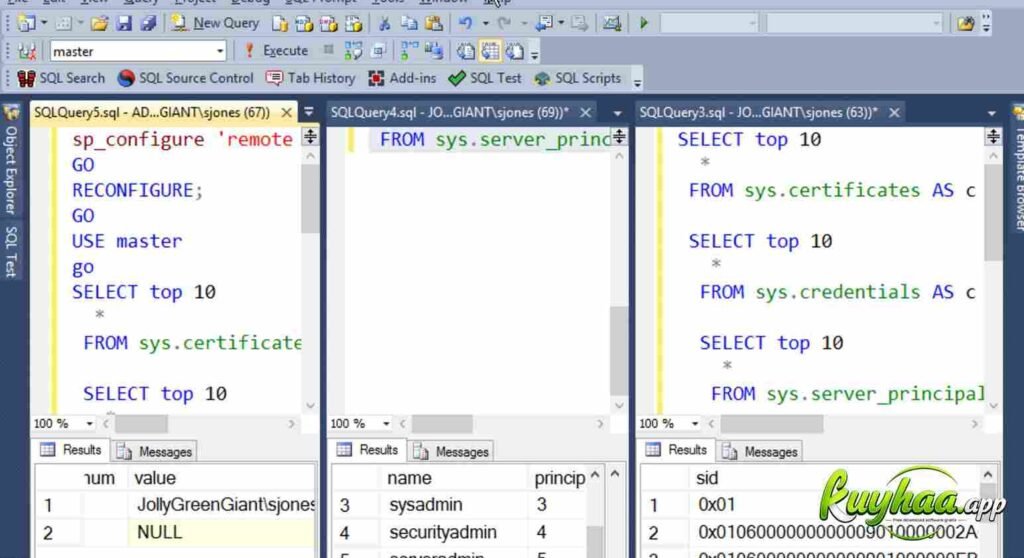Toggle the highlighted Results to Grid icon
This screenshot has width=1024, height=558.
coord(490,51)
